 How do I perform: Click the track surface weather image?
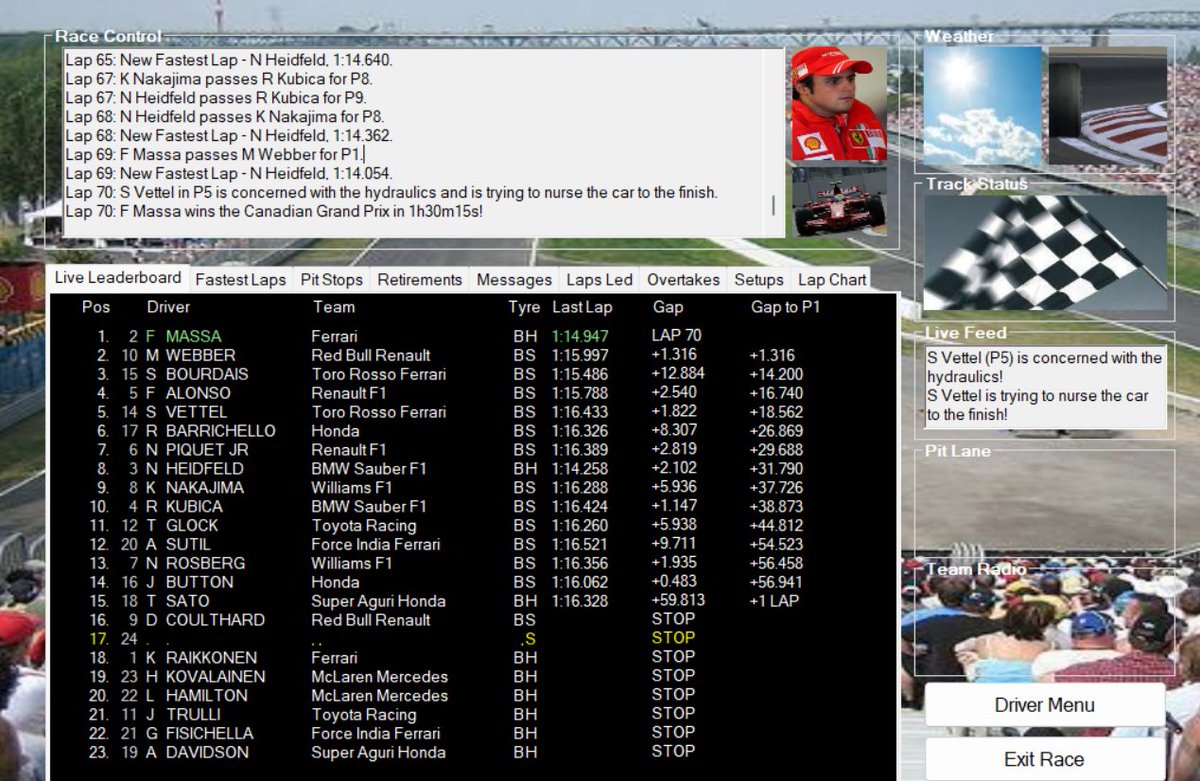[x=1107, y=106]
